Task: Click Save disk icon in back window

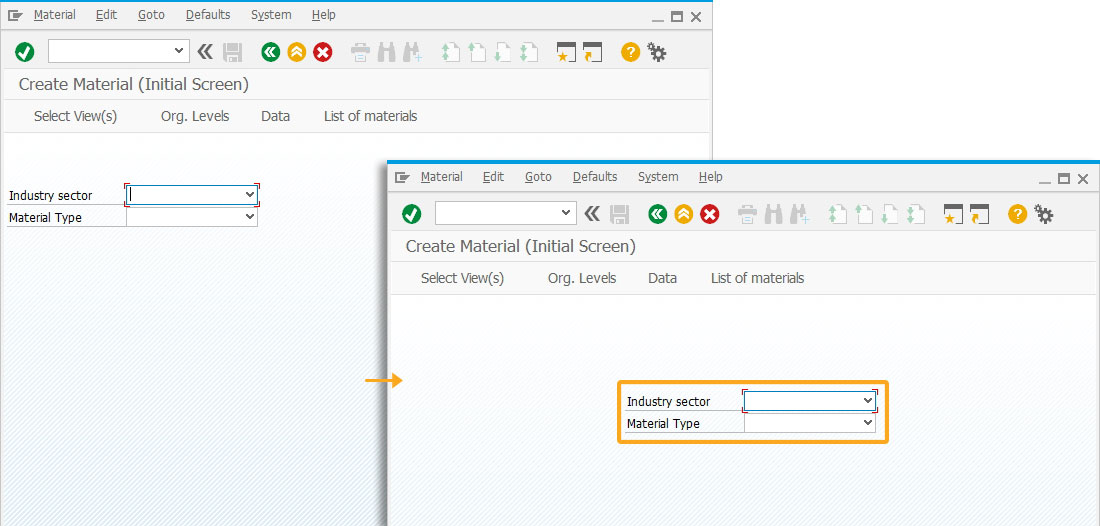Action: point(232,52)
